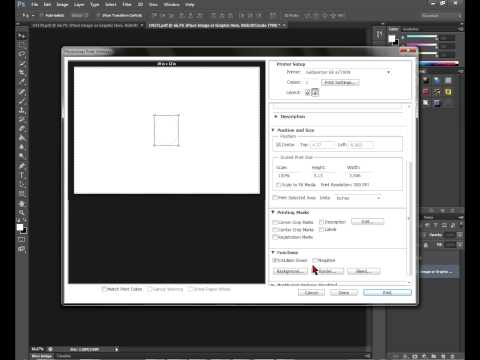Select the Horizontal Type tool
This screenshot has height=360, width=480.
coord(22,175)
